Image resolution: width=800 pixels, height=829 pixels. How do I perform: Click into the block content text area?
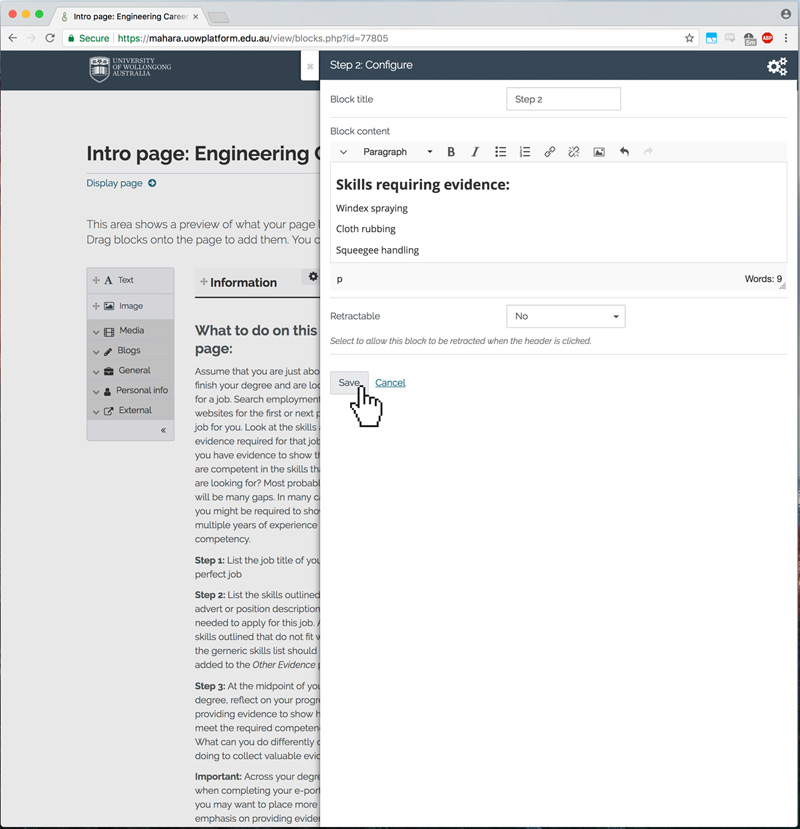pos(558,213)
